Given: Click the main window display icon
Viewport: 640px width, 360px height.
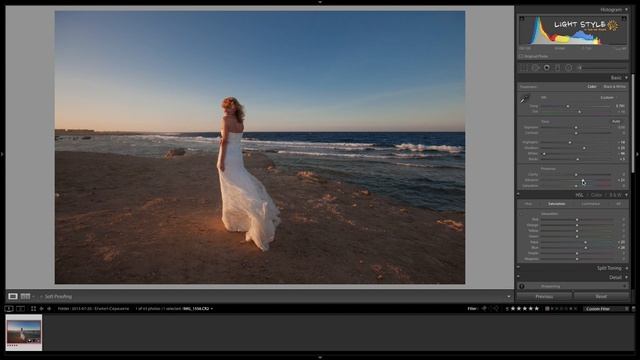Looking at the screenshot, I should coord(9,309).
